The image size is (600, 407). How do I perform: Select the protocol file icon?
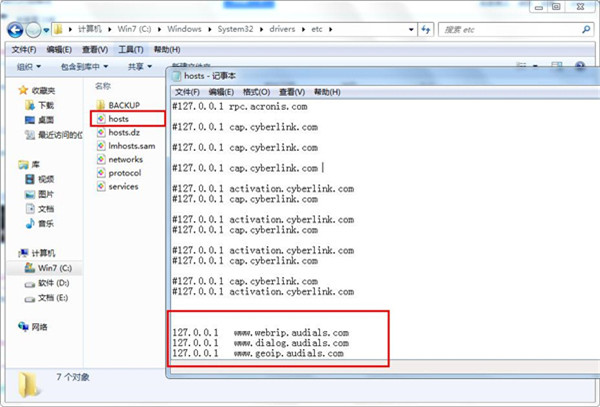click(101, 173)
